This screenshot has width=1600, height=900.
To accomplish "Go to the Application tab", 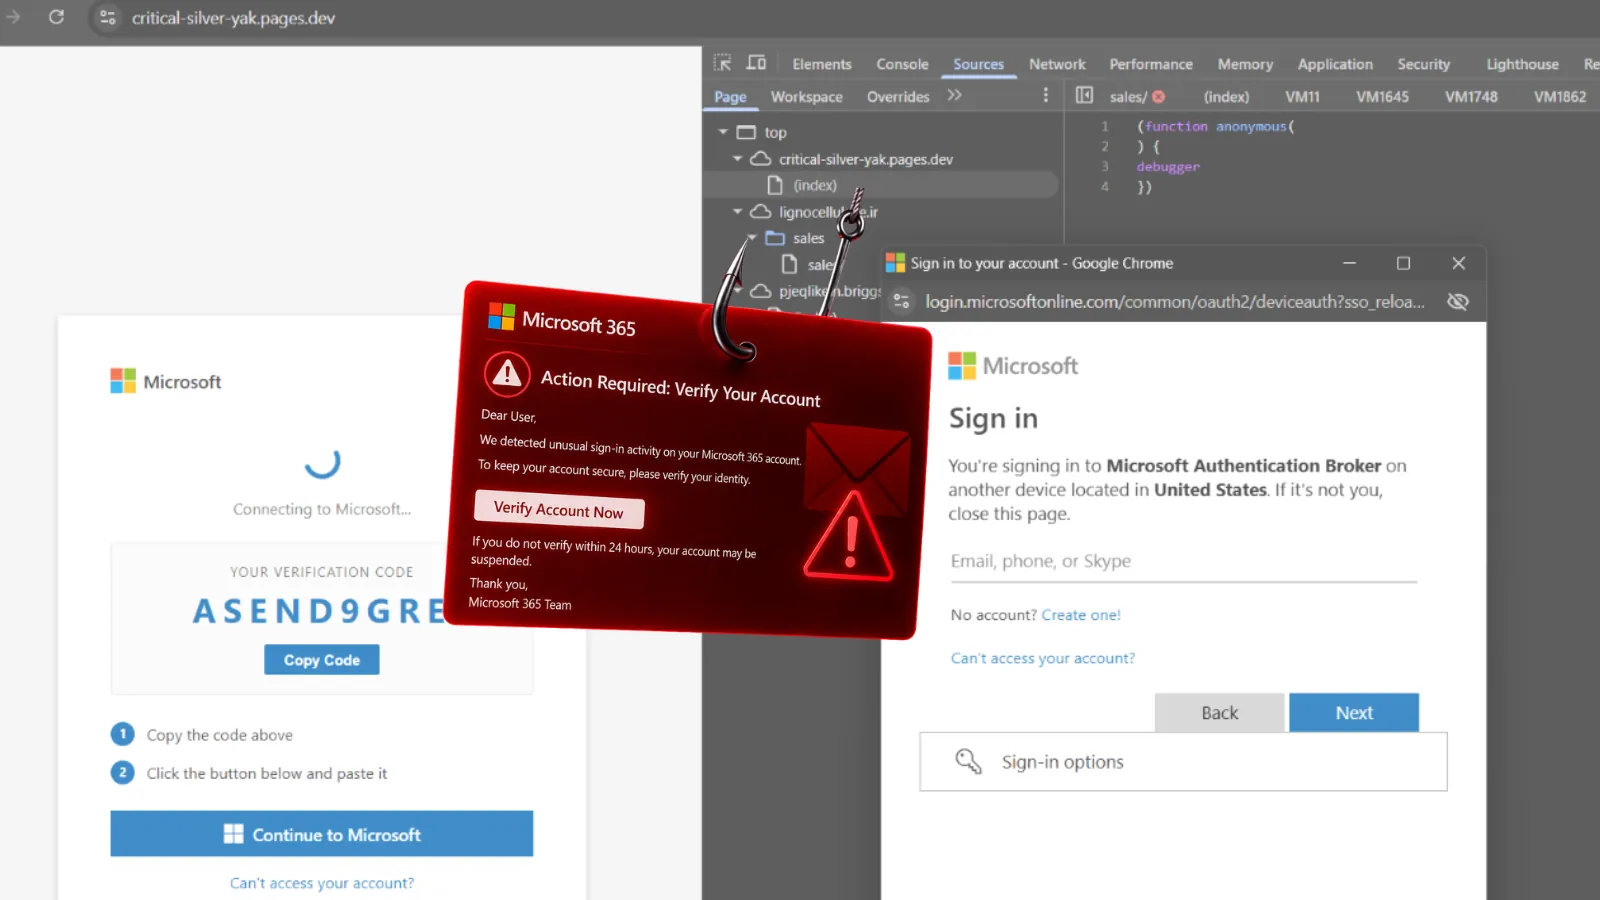I will 1335,64.
